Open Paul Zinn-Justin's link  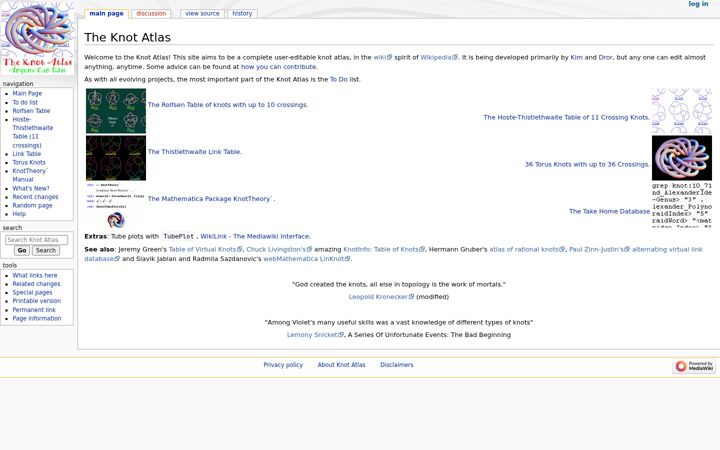599,249
